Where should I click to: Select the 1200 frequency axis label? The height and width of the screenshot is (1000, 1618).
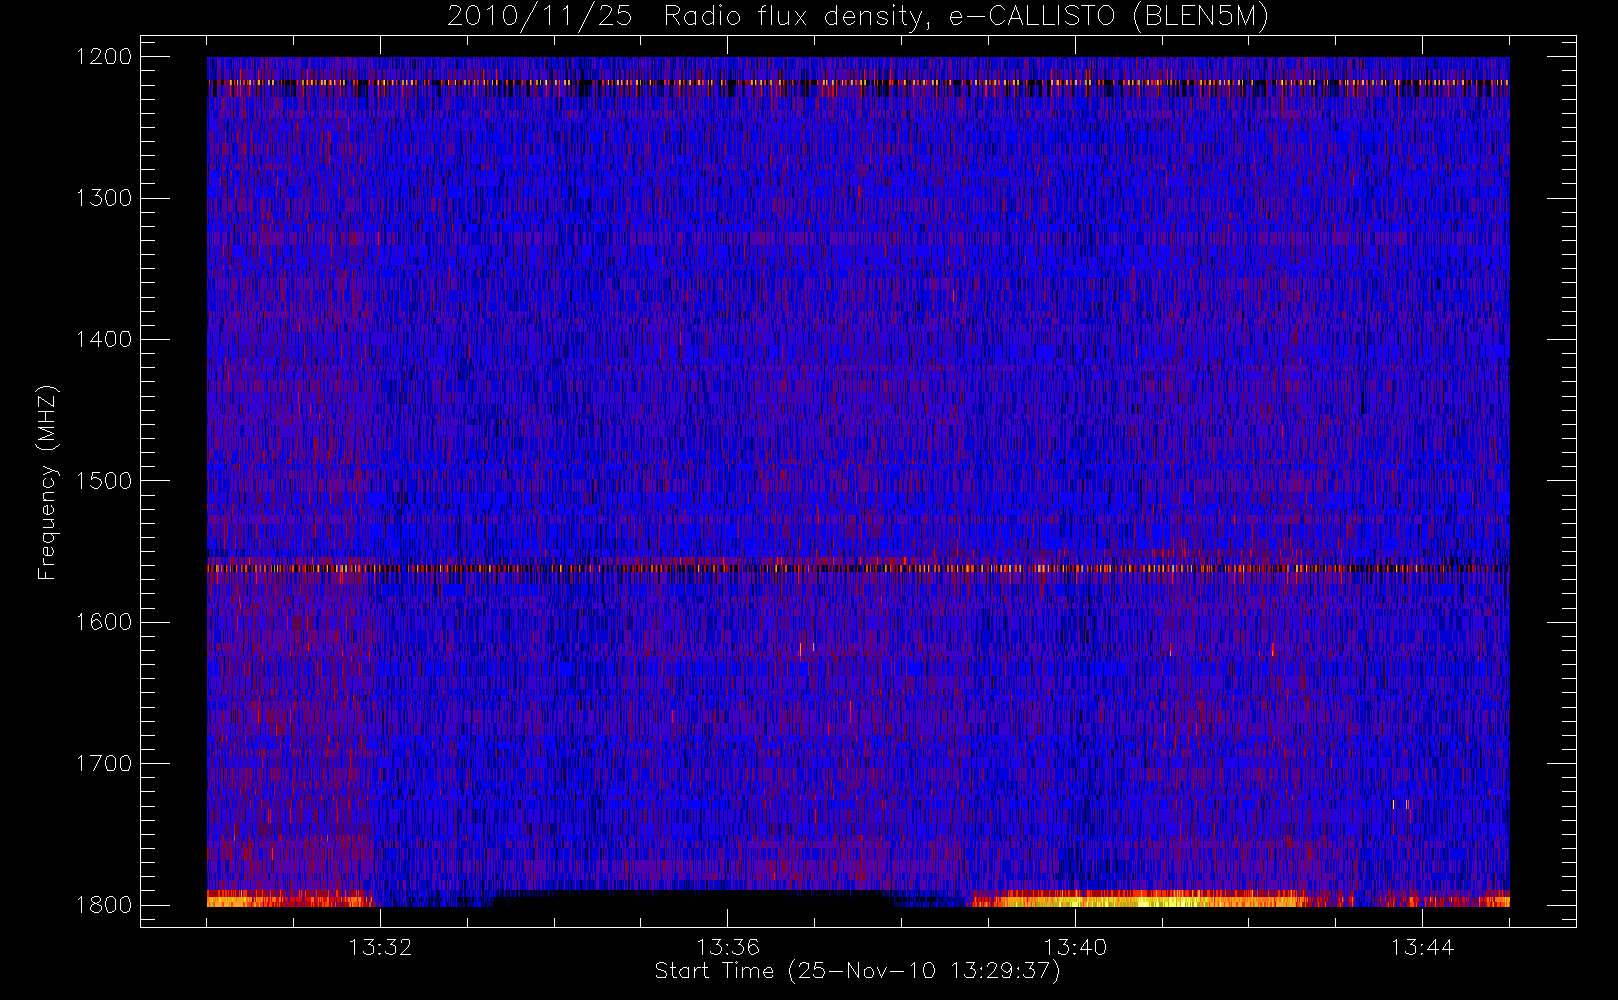tap(104, 57)
